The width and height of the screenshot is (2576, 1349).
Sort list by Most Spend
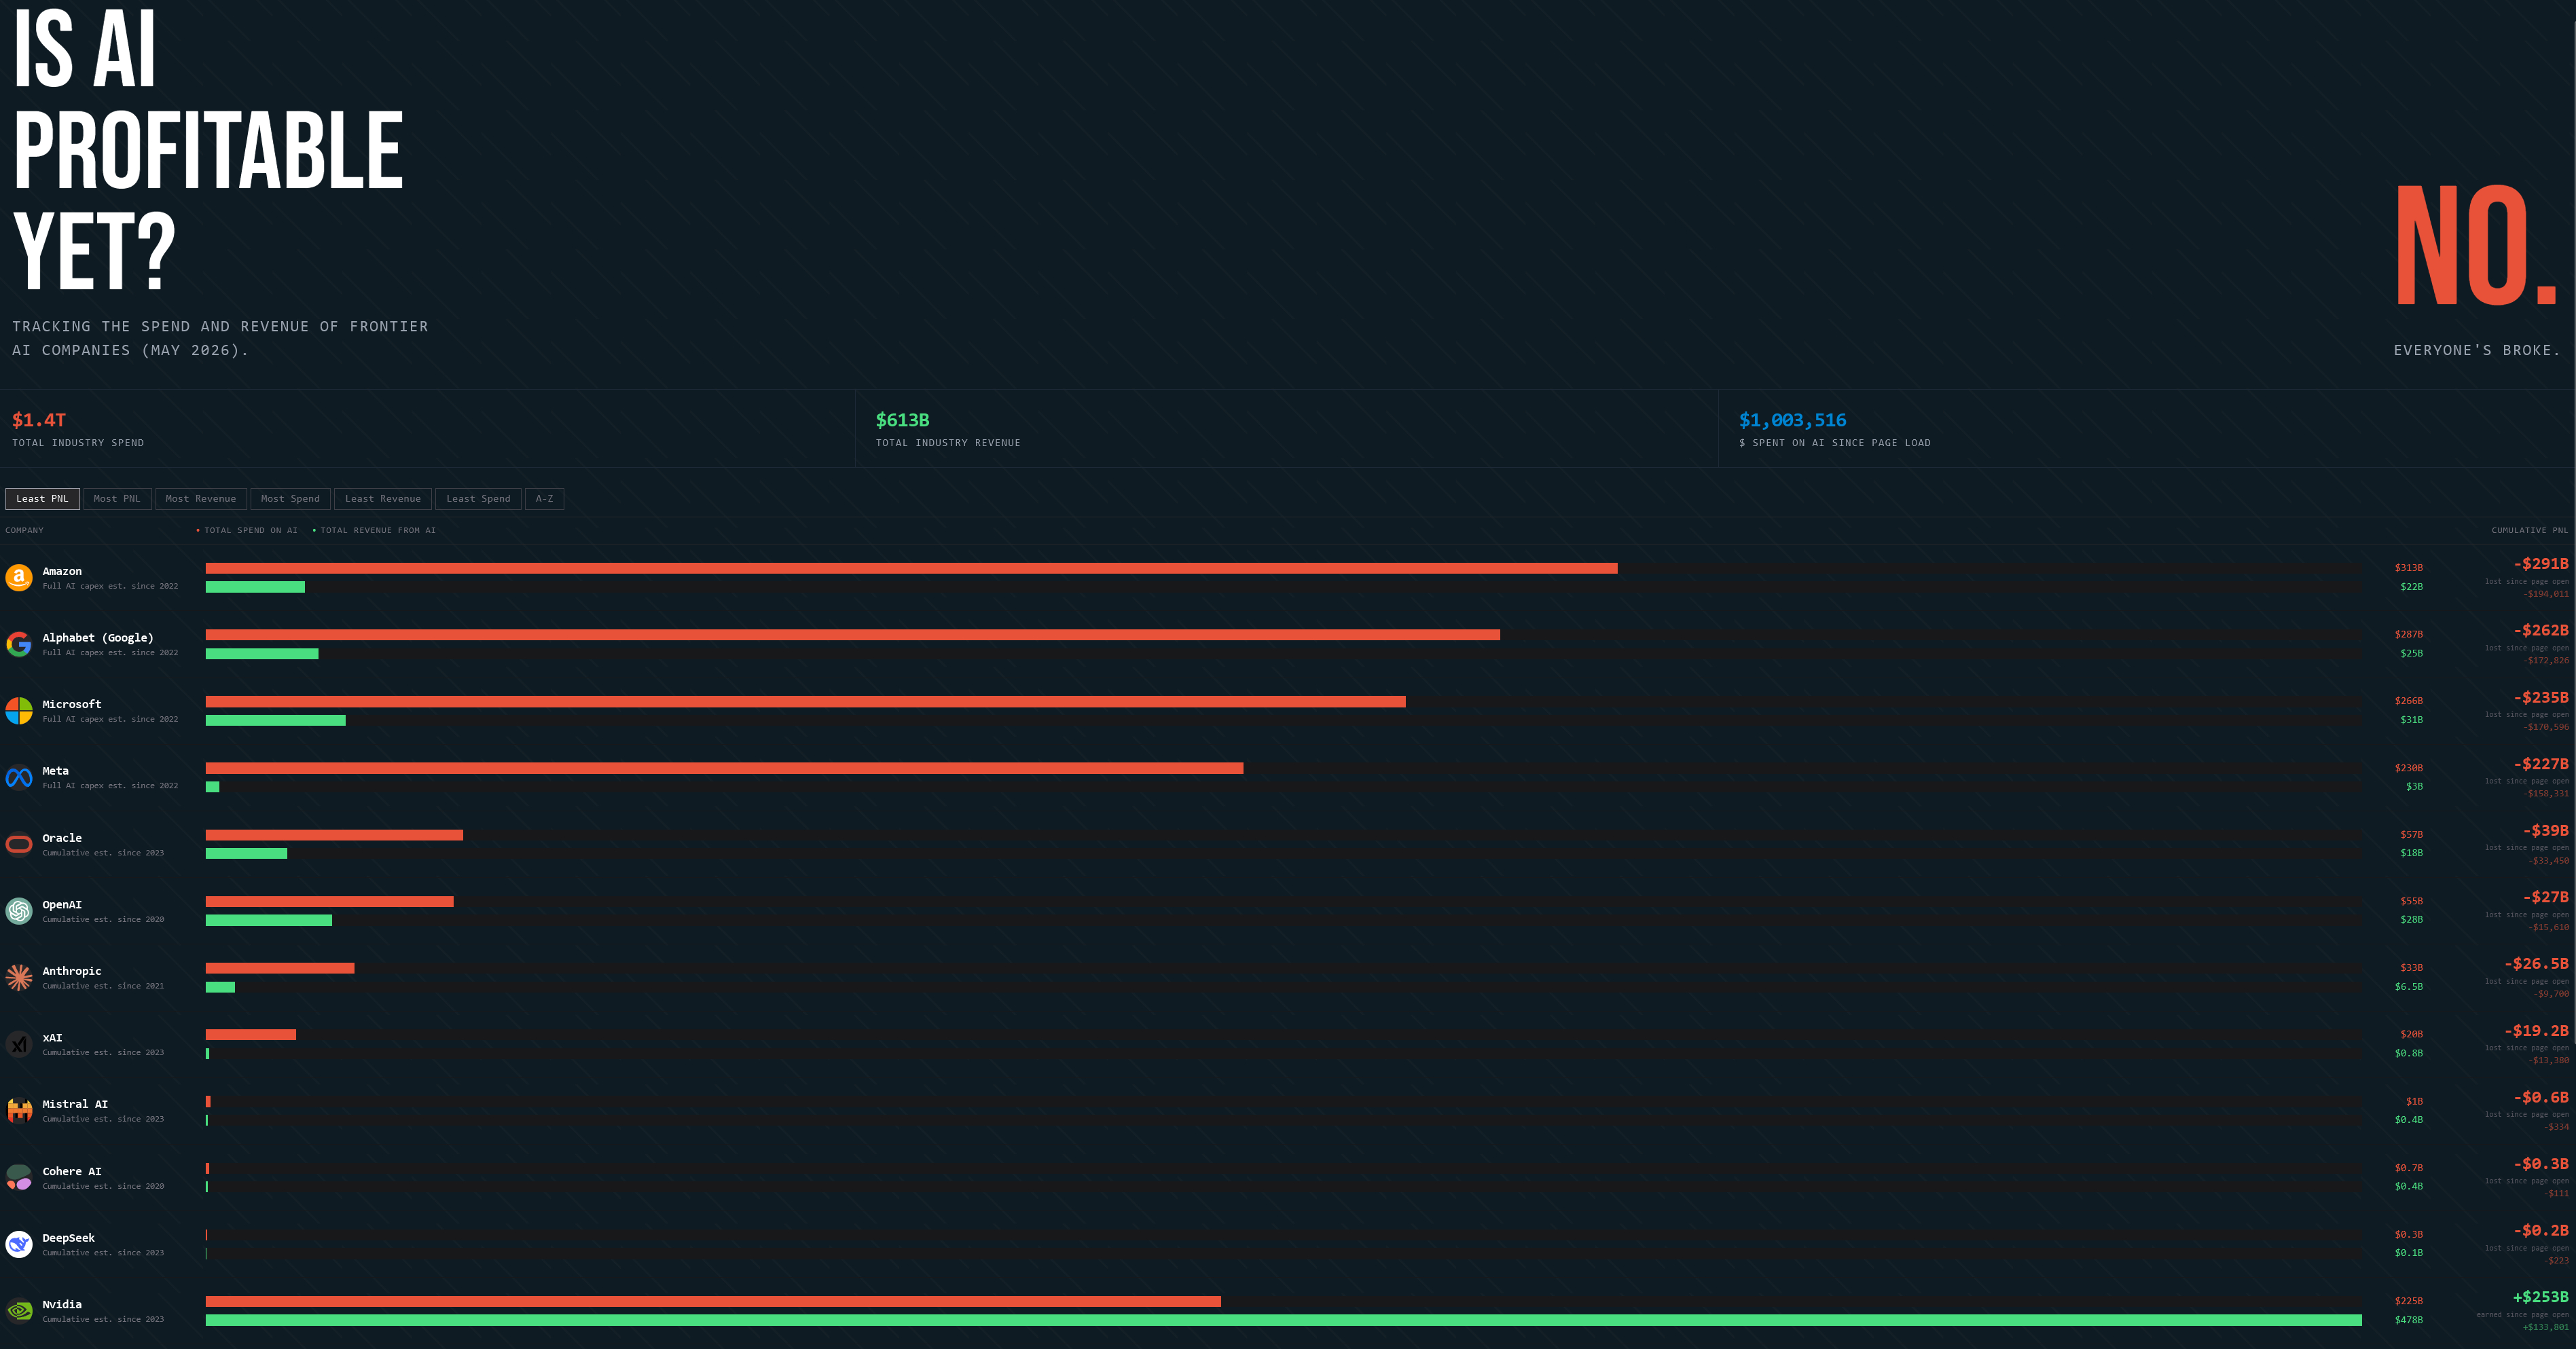pyautogui.click(x=290, y=499)
